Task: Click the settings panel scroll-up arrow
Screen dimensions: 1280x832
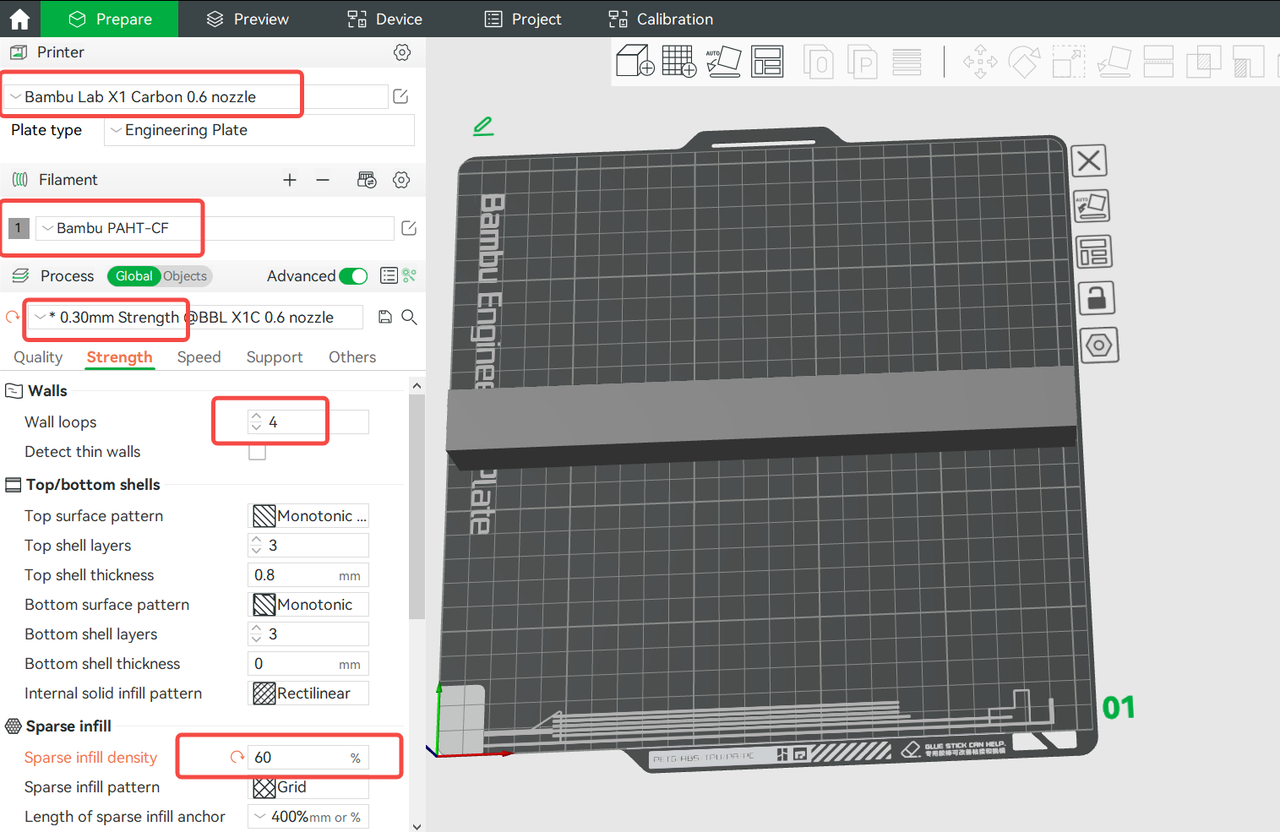Action: pos(417,386)
